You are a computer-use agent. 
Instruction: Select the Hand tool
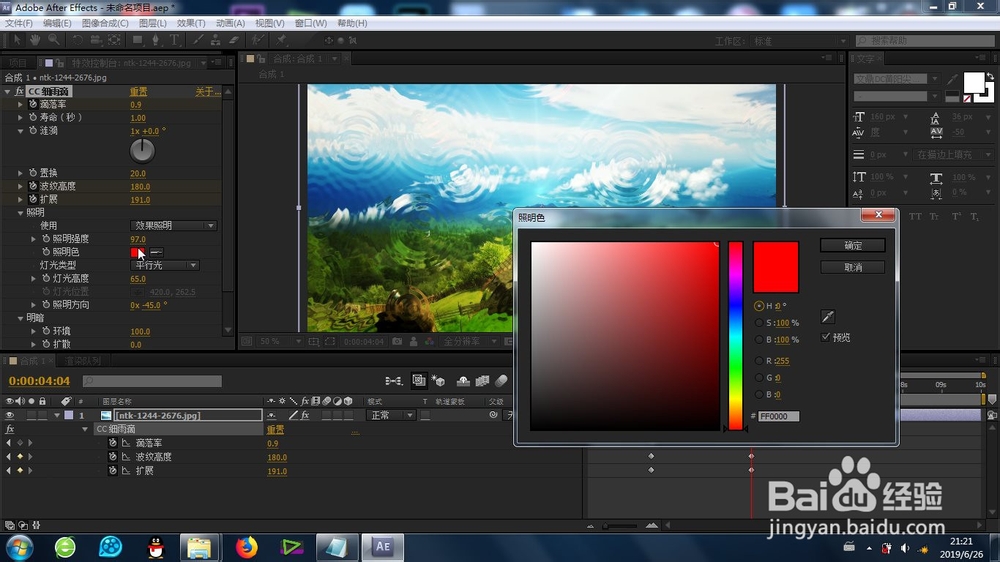tap(35, 40)
